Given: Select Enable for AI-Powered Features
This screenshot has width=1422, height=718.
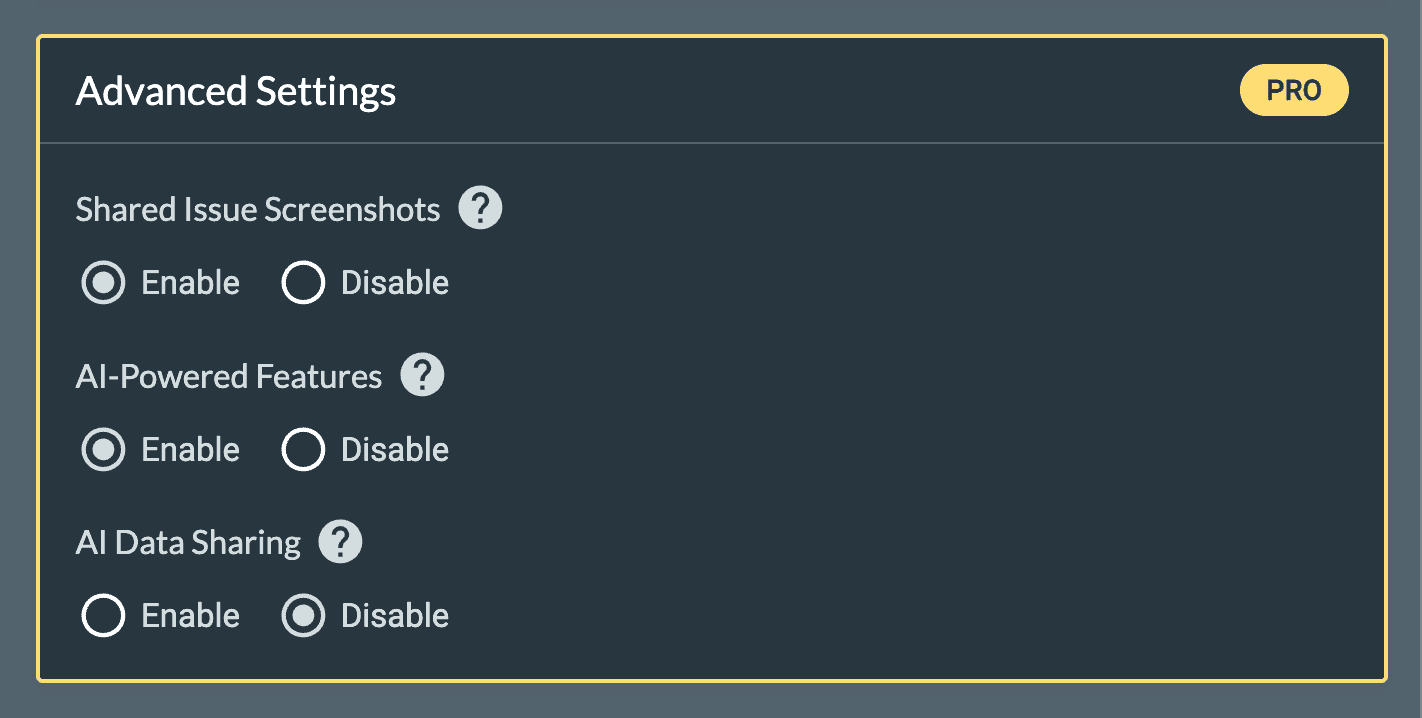Looking at the screenshot, I should 103,449.
